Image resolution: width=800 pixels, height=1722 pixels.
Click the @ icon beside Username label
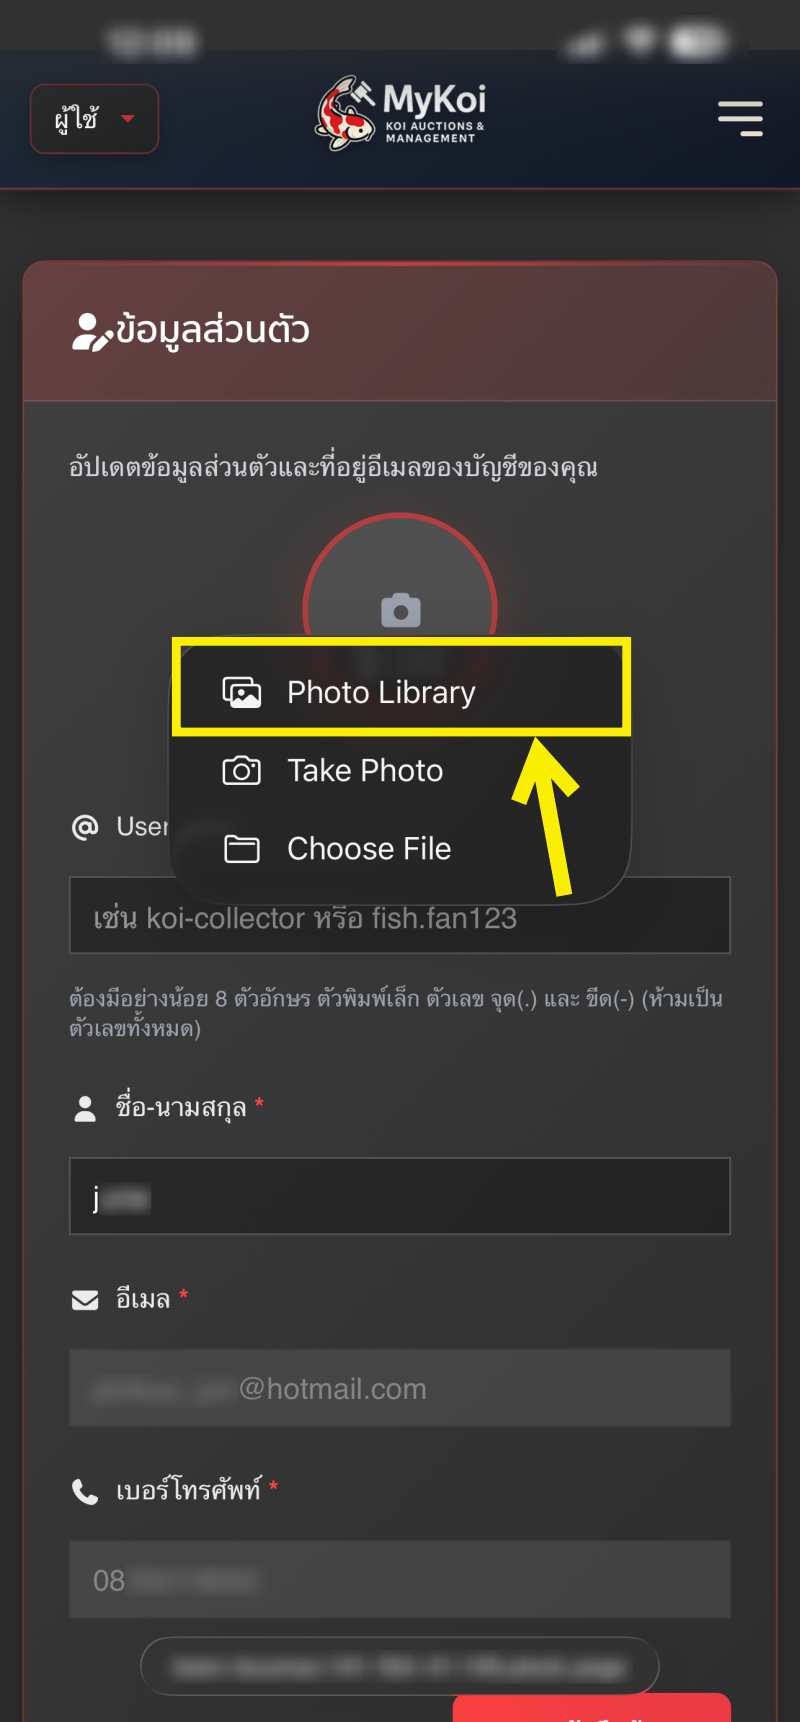tap(85, 827)
